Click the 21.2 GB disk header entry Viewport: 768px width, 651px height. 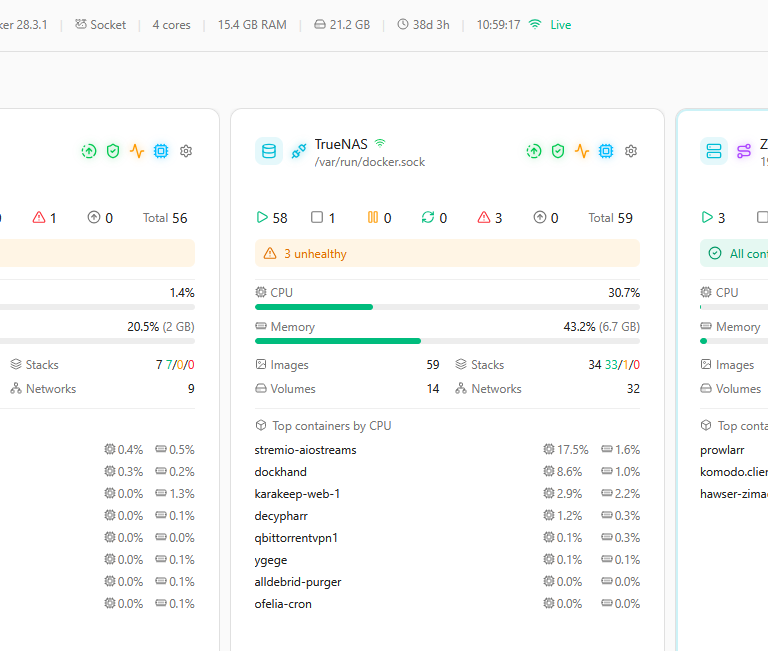point(342,24)
